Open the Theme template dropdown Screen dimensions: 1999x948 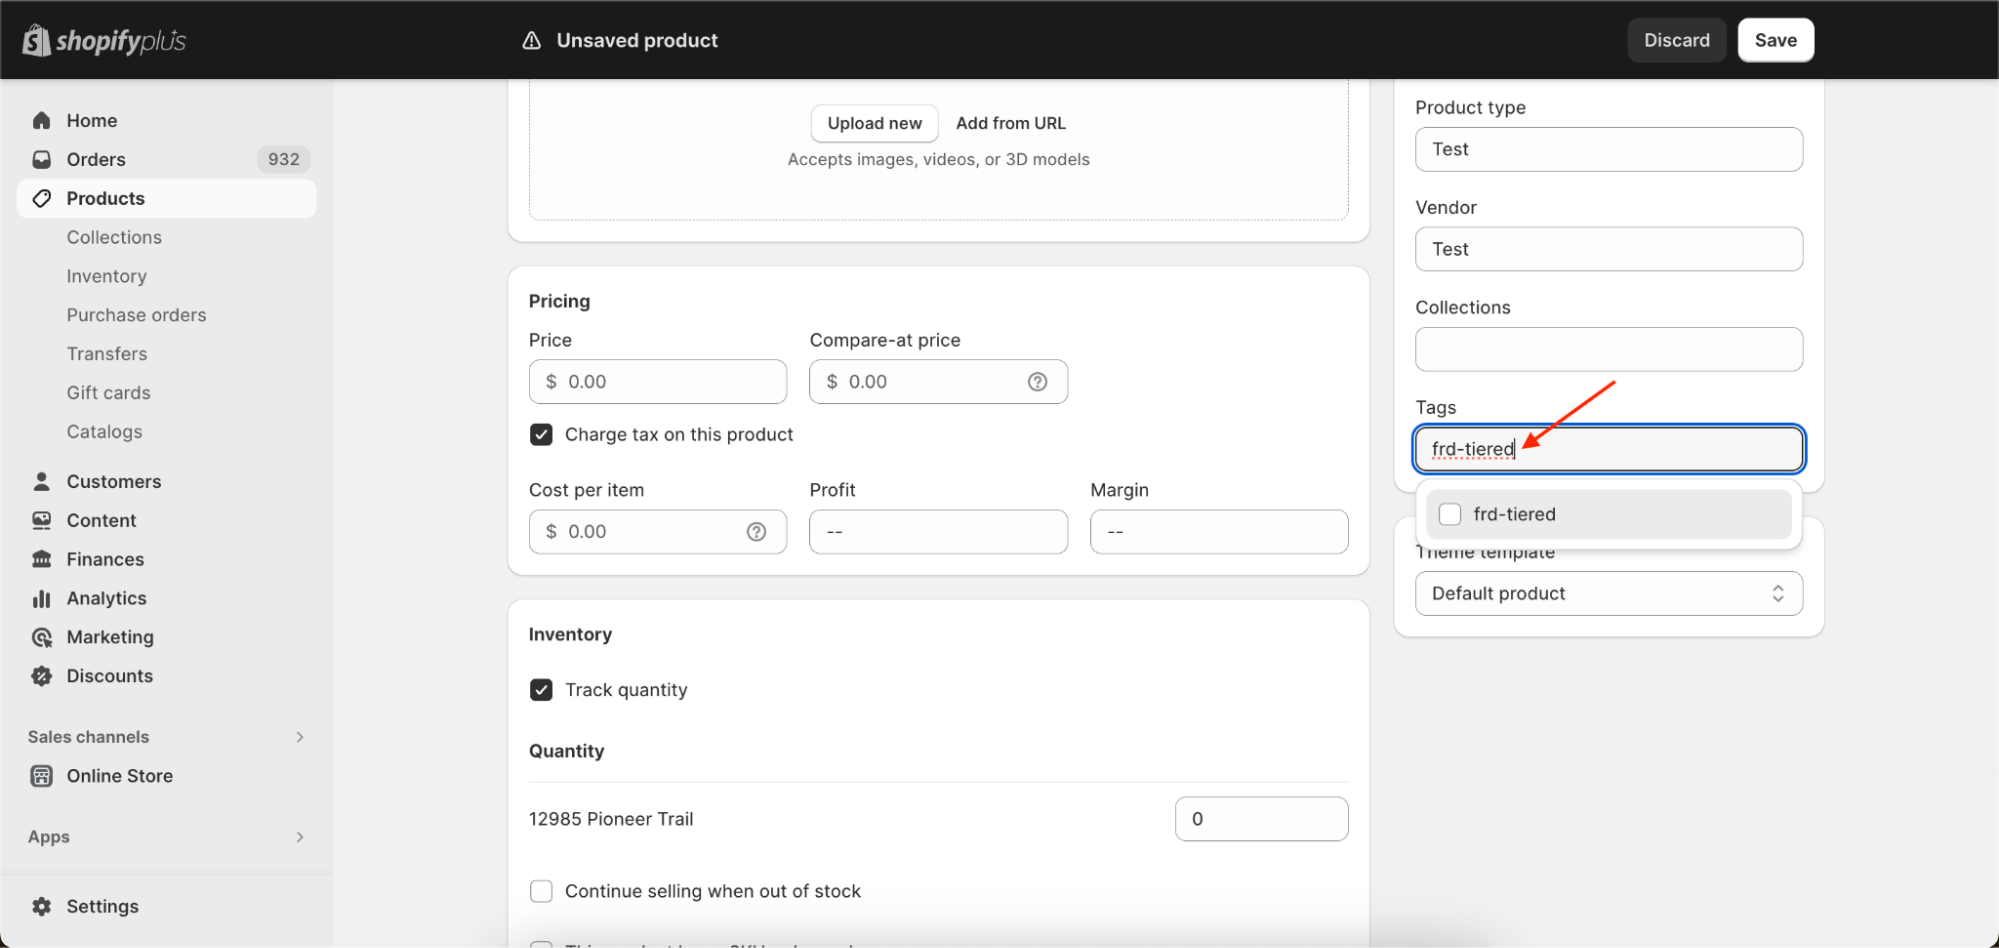point(1608,594)
